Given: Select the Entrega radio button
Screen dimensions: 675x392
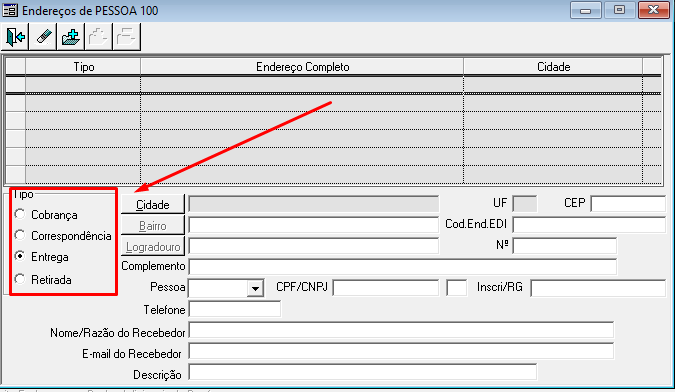Looking at the screenshot, I should pyautogui.click(x=20, y=256).
